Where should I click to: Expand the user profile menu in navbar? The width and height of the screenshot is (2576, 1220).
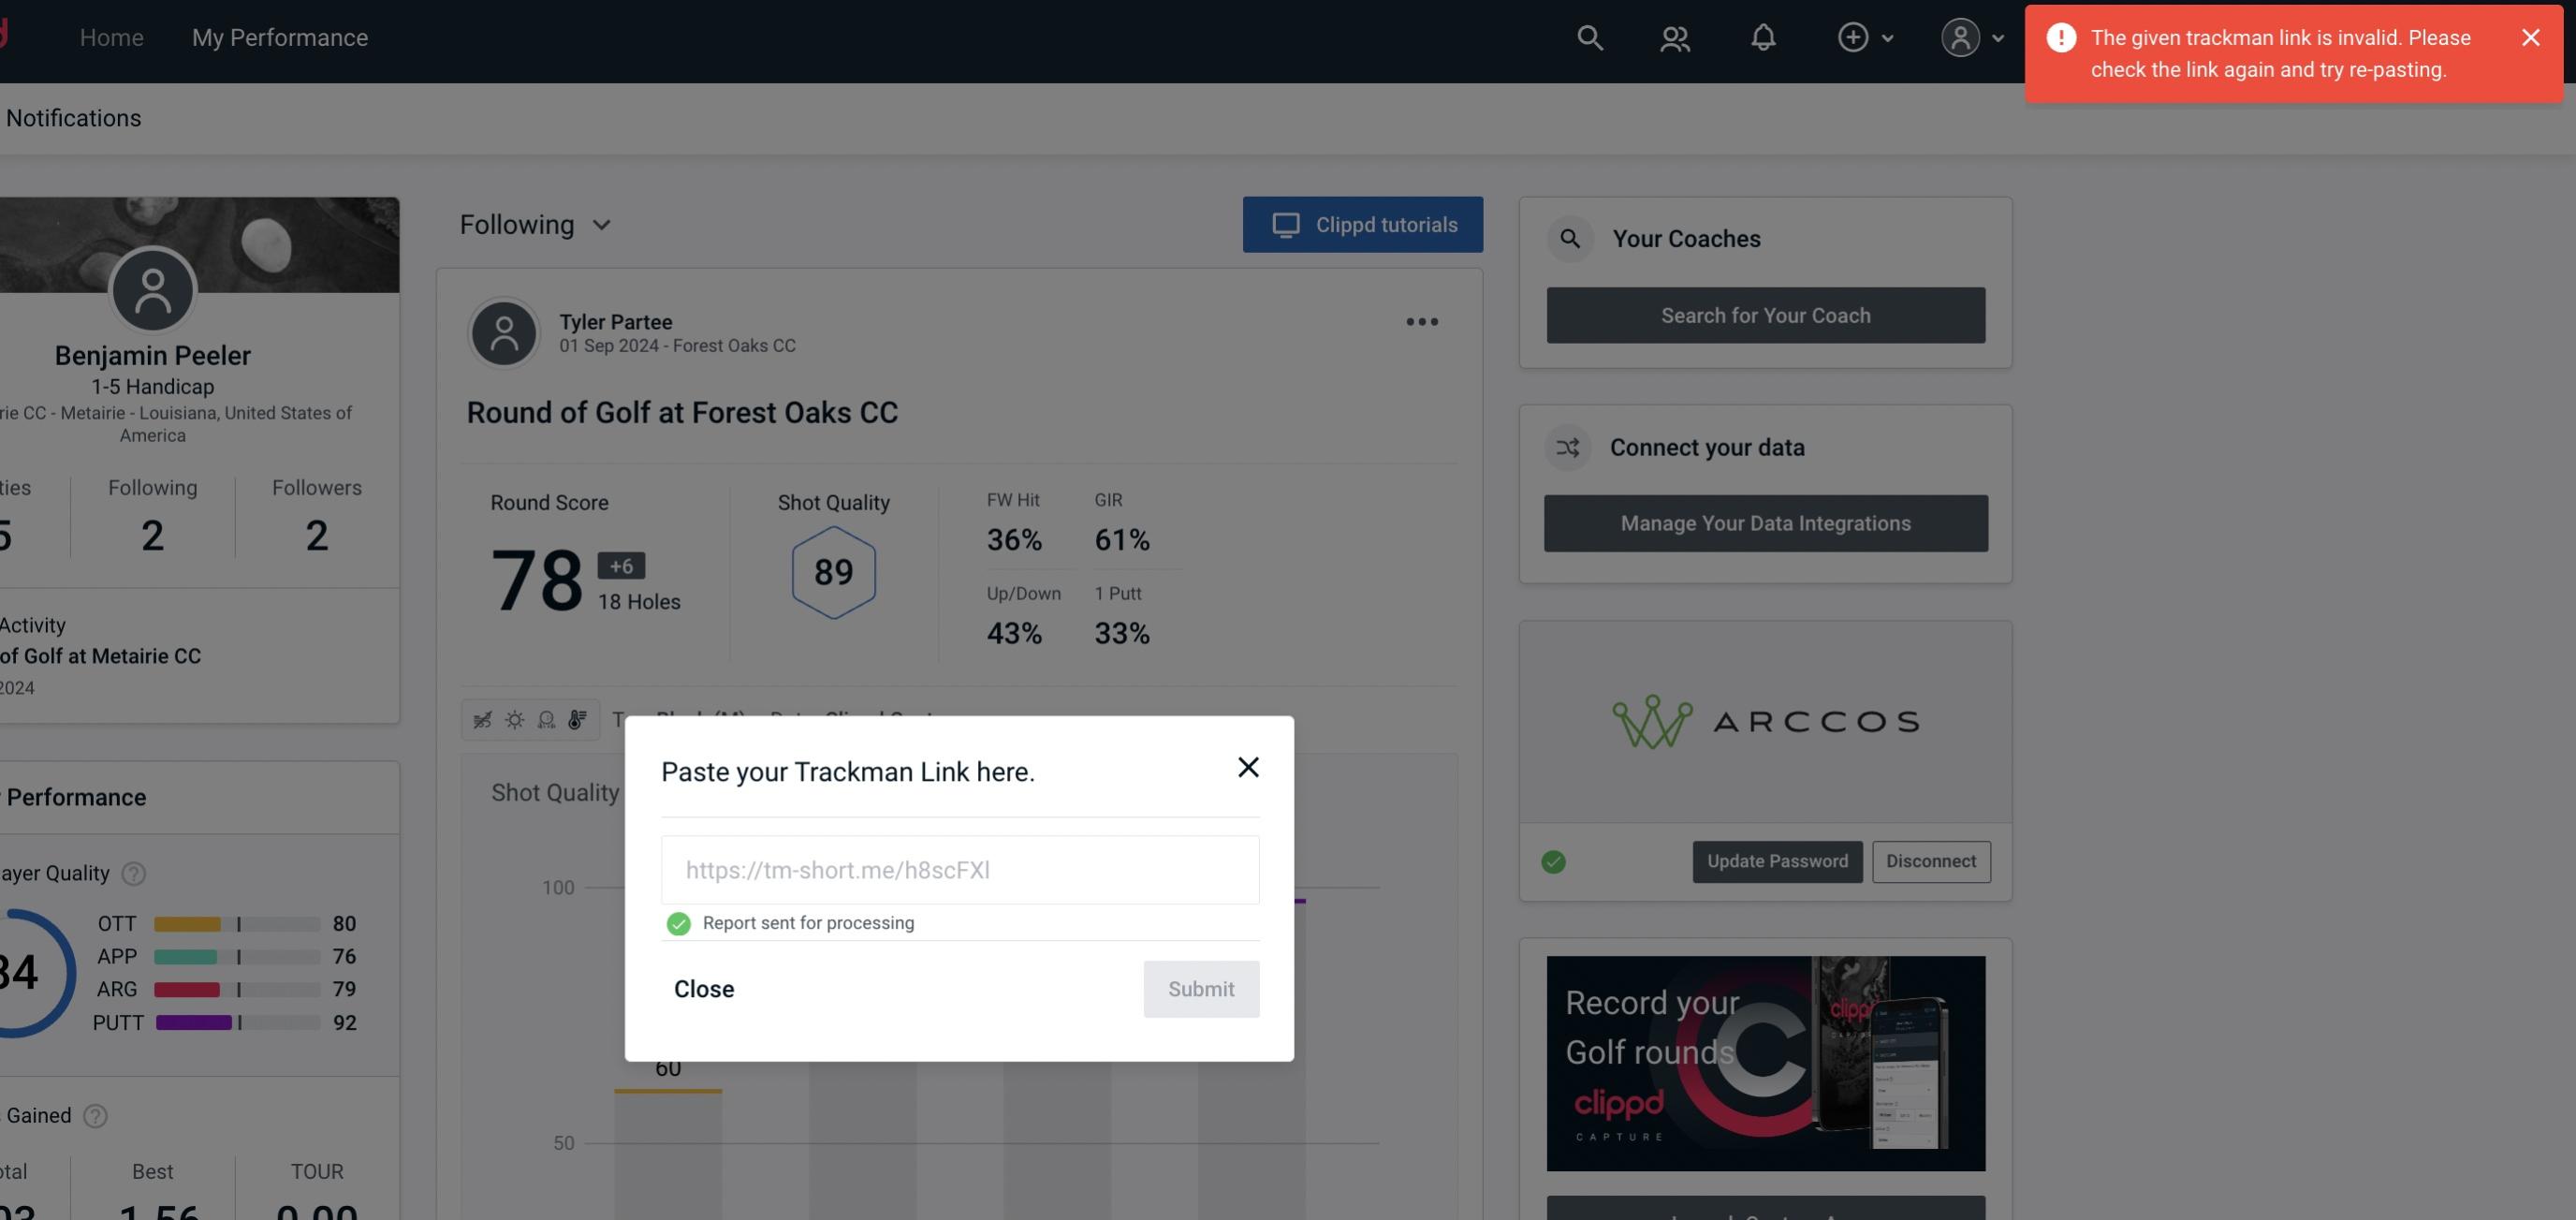(x=1971, y=37)
